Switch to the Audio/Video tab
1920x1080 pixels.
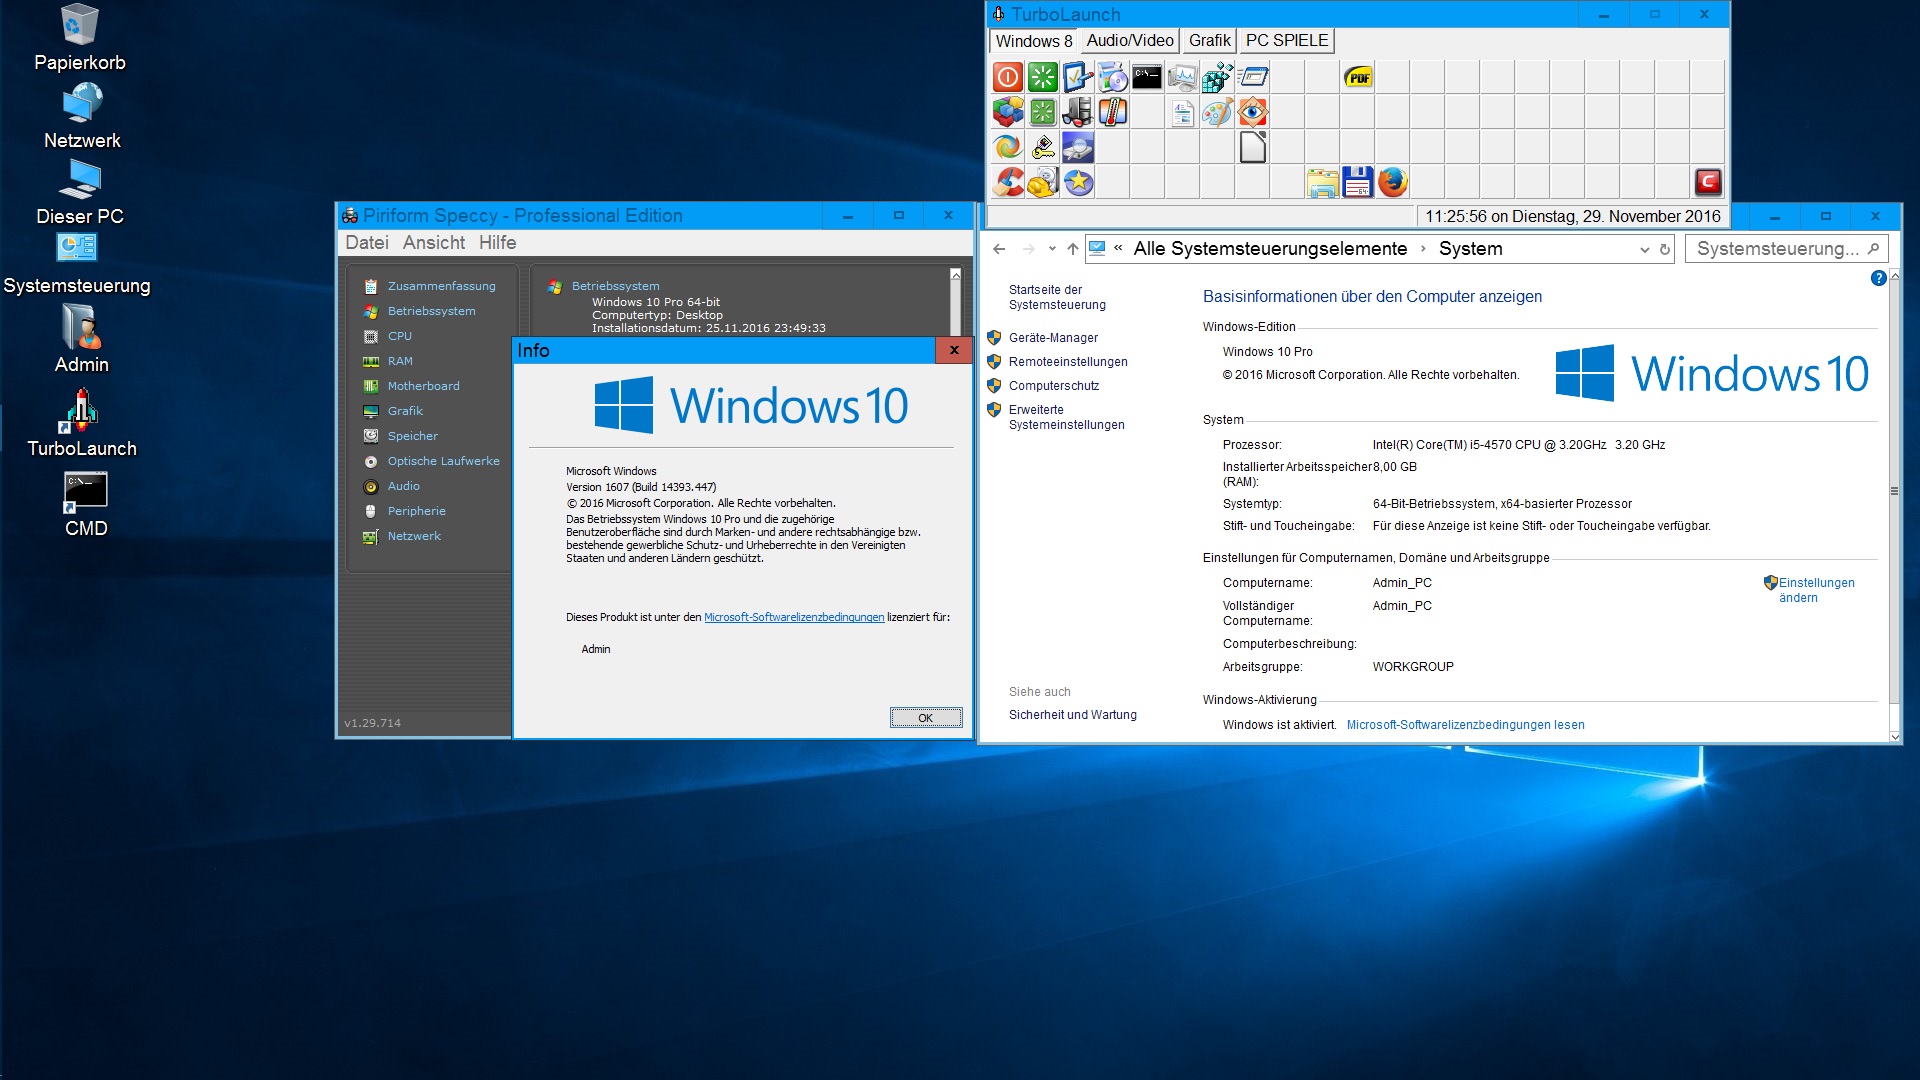click(x=1129, y=41)
